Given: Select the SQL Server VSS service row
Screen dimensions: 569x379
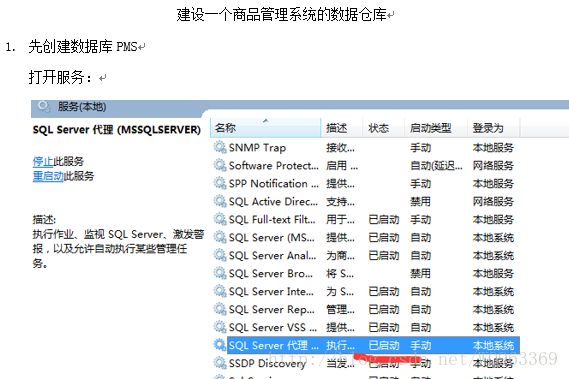Looking at the screenshot, I should 366,327.
